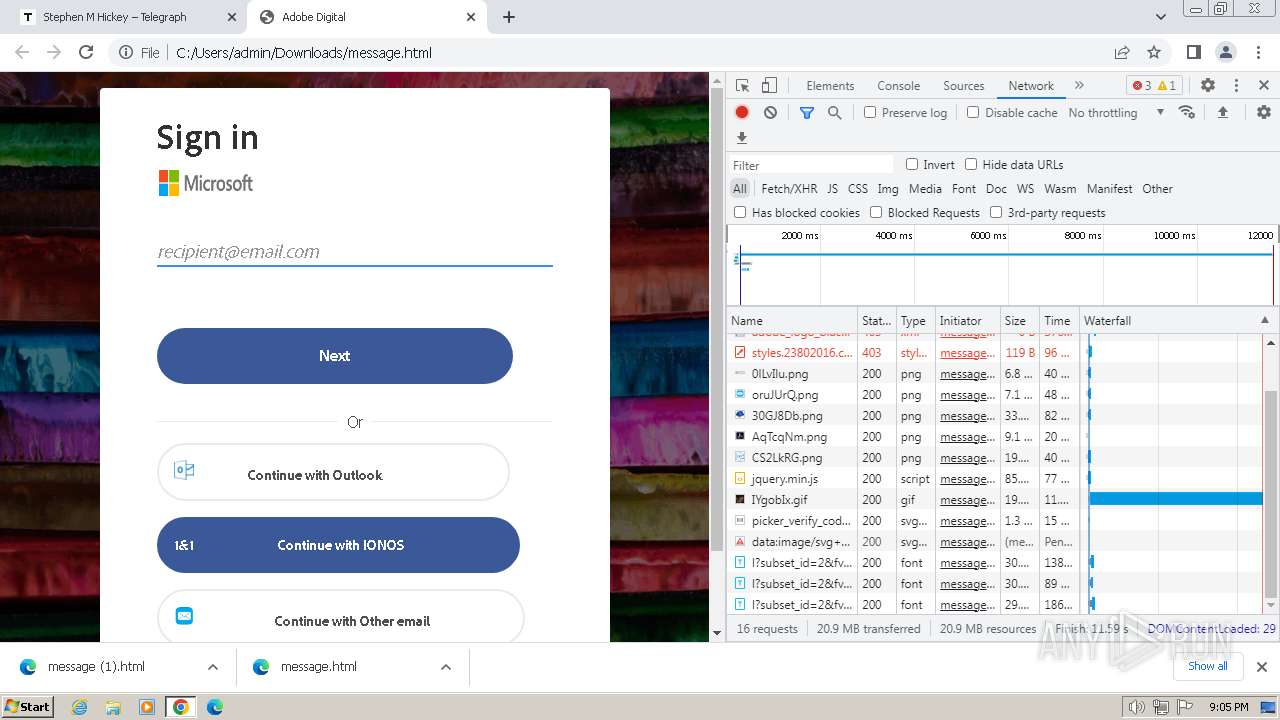Toggle the device toolbar icon

(769, 86)
